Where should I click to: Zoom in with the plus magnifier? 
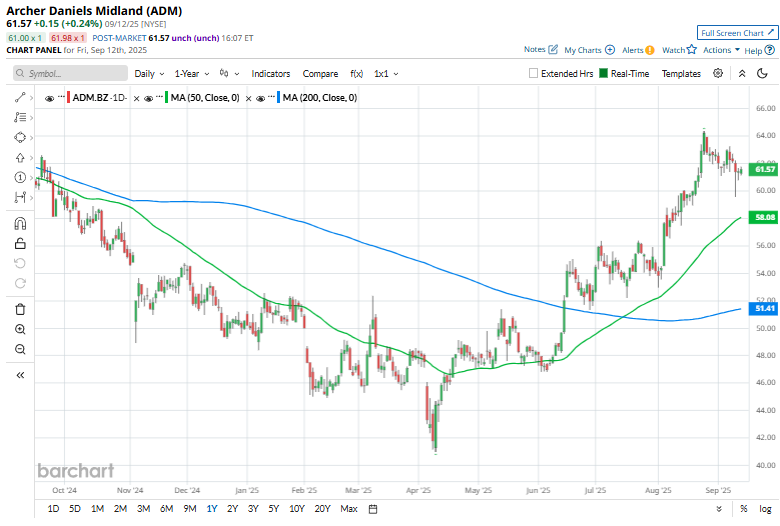coord(20,329)
